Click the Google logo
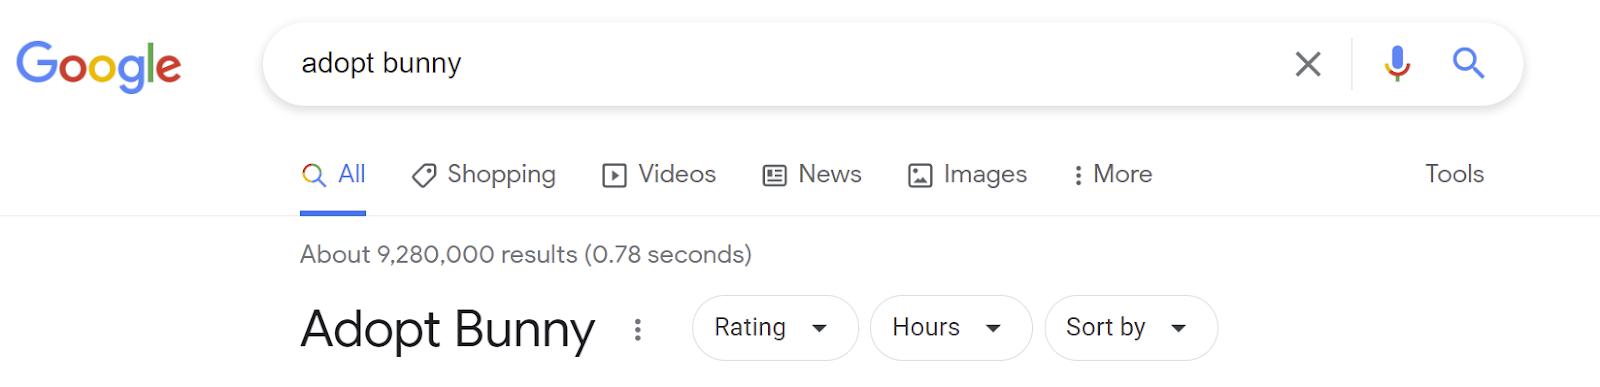Image resolution: width=1600 pixels, height=387 pixels. pos(98,66)
